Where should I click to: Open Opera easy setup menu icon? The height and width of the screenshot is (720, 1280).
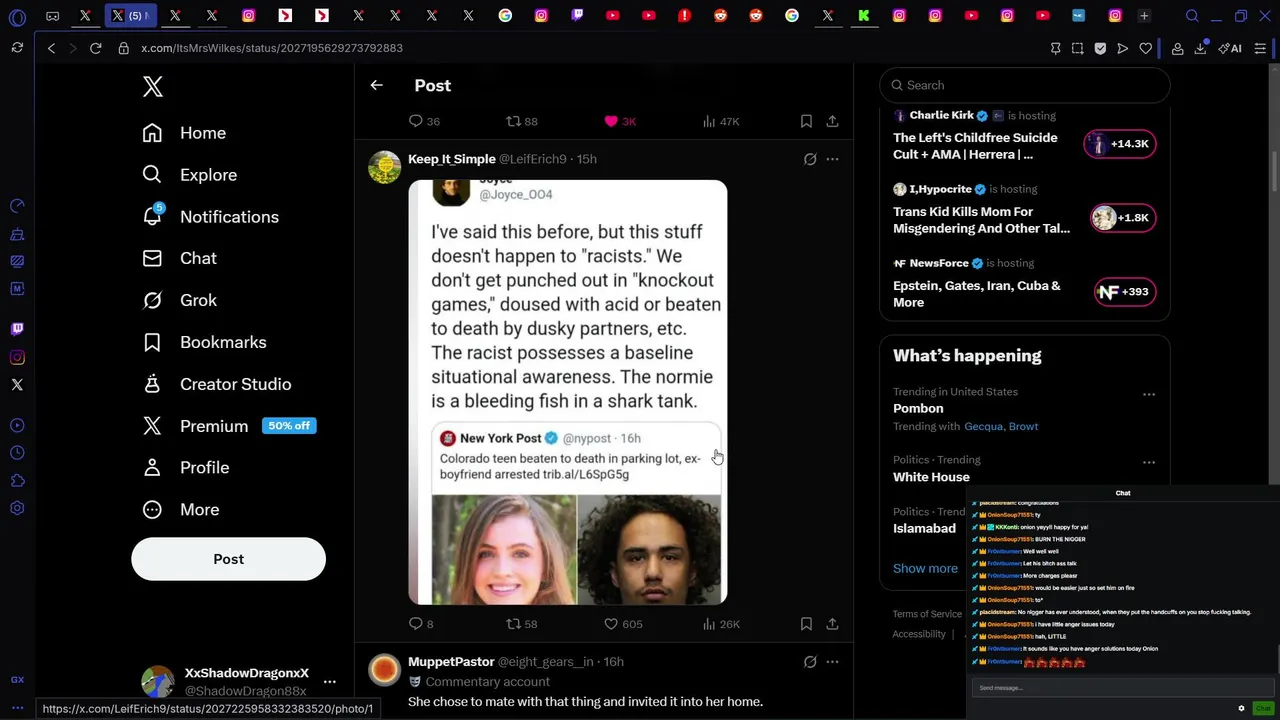point(1260,48)
